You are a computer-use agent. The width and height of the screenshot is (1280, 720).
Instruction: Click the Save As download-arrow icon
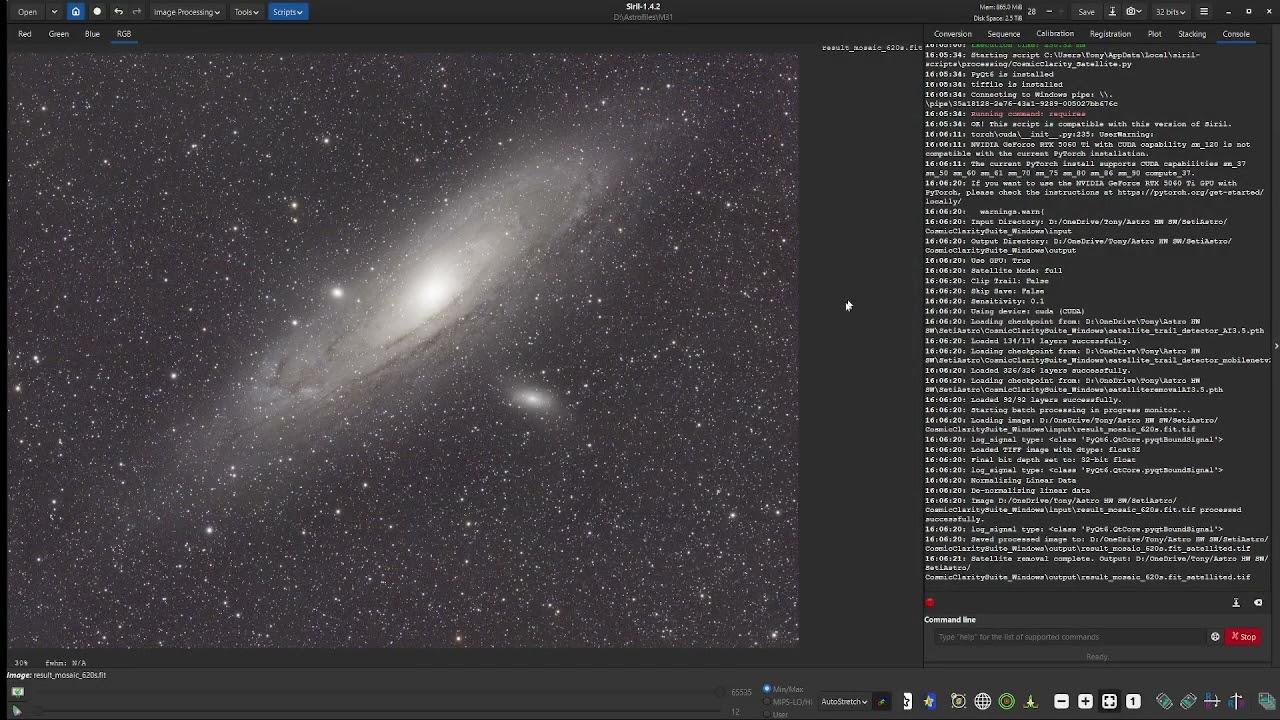1110,12
